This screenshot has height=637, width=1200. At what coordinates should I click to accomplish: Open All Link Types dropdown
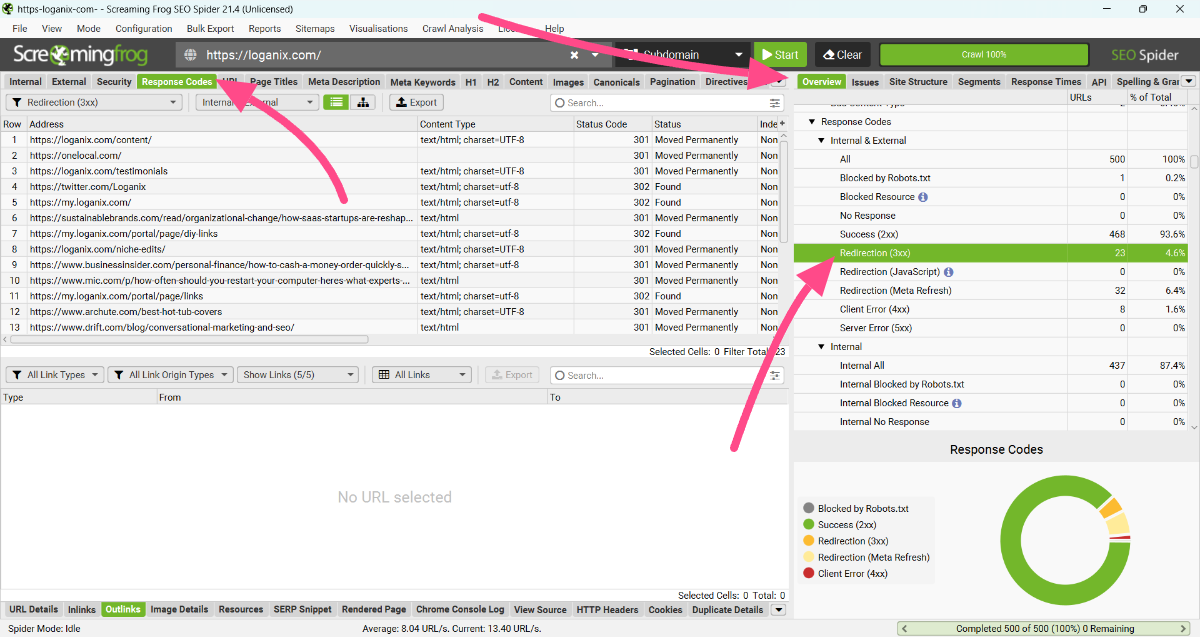pyautogui.click(x=55, y=375)
